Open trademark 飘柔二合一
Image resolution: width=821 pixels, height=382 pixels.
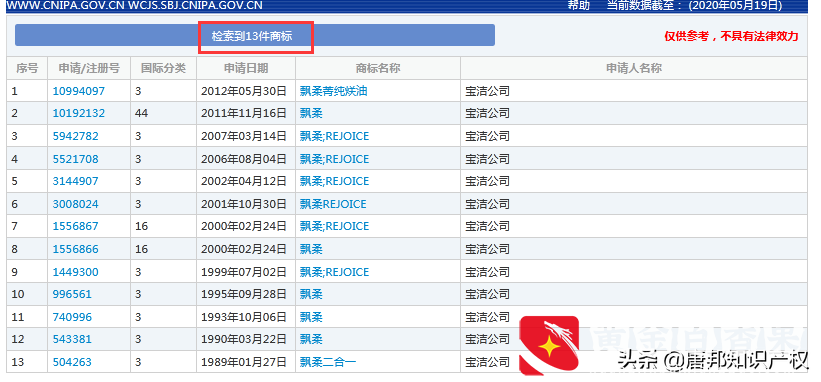(328, 362)
